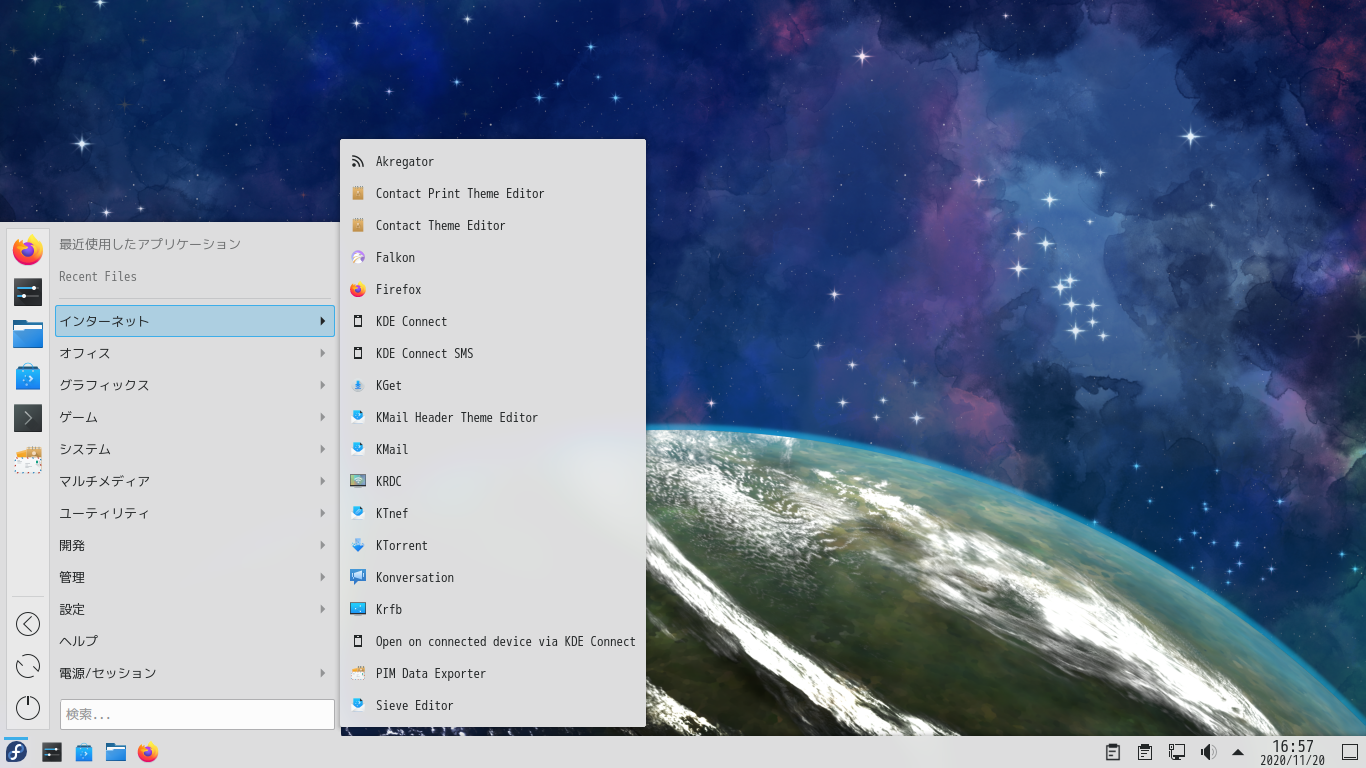Viewport: 1366px width, 768px height.
Task: Click the logout back-arrow circle icon
Action: [28, 624]
